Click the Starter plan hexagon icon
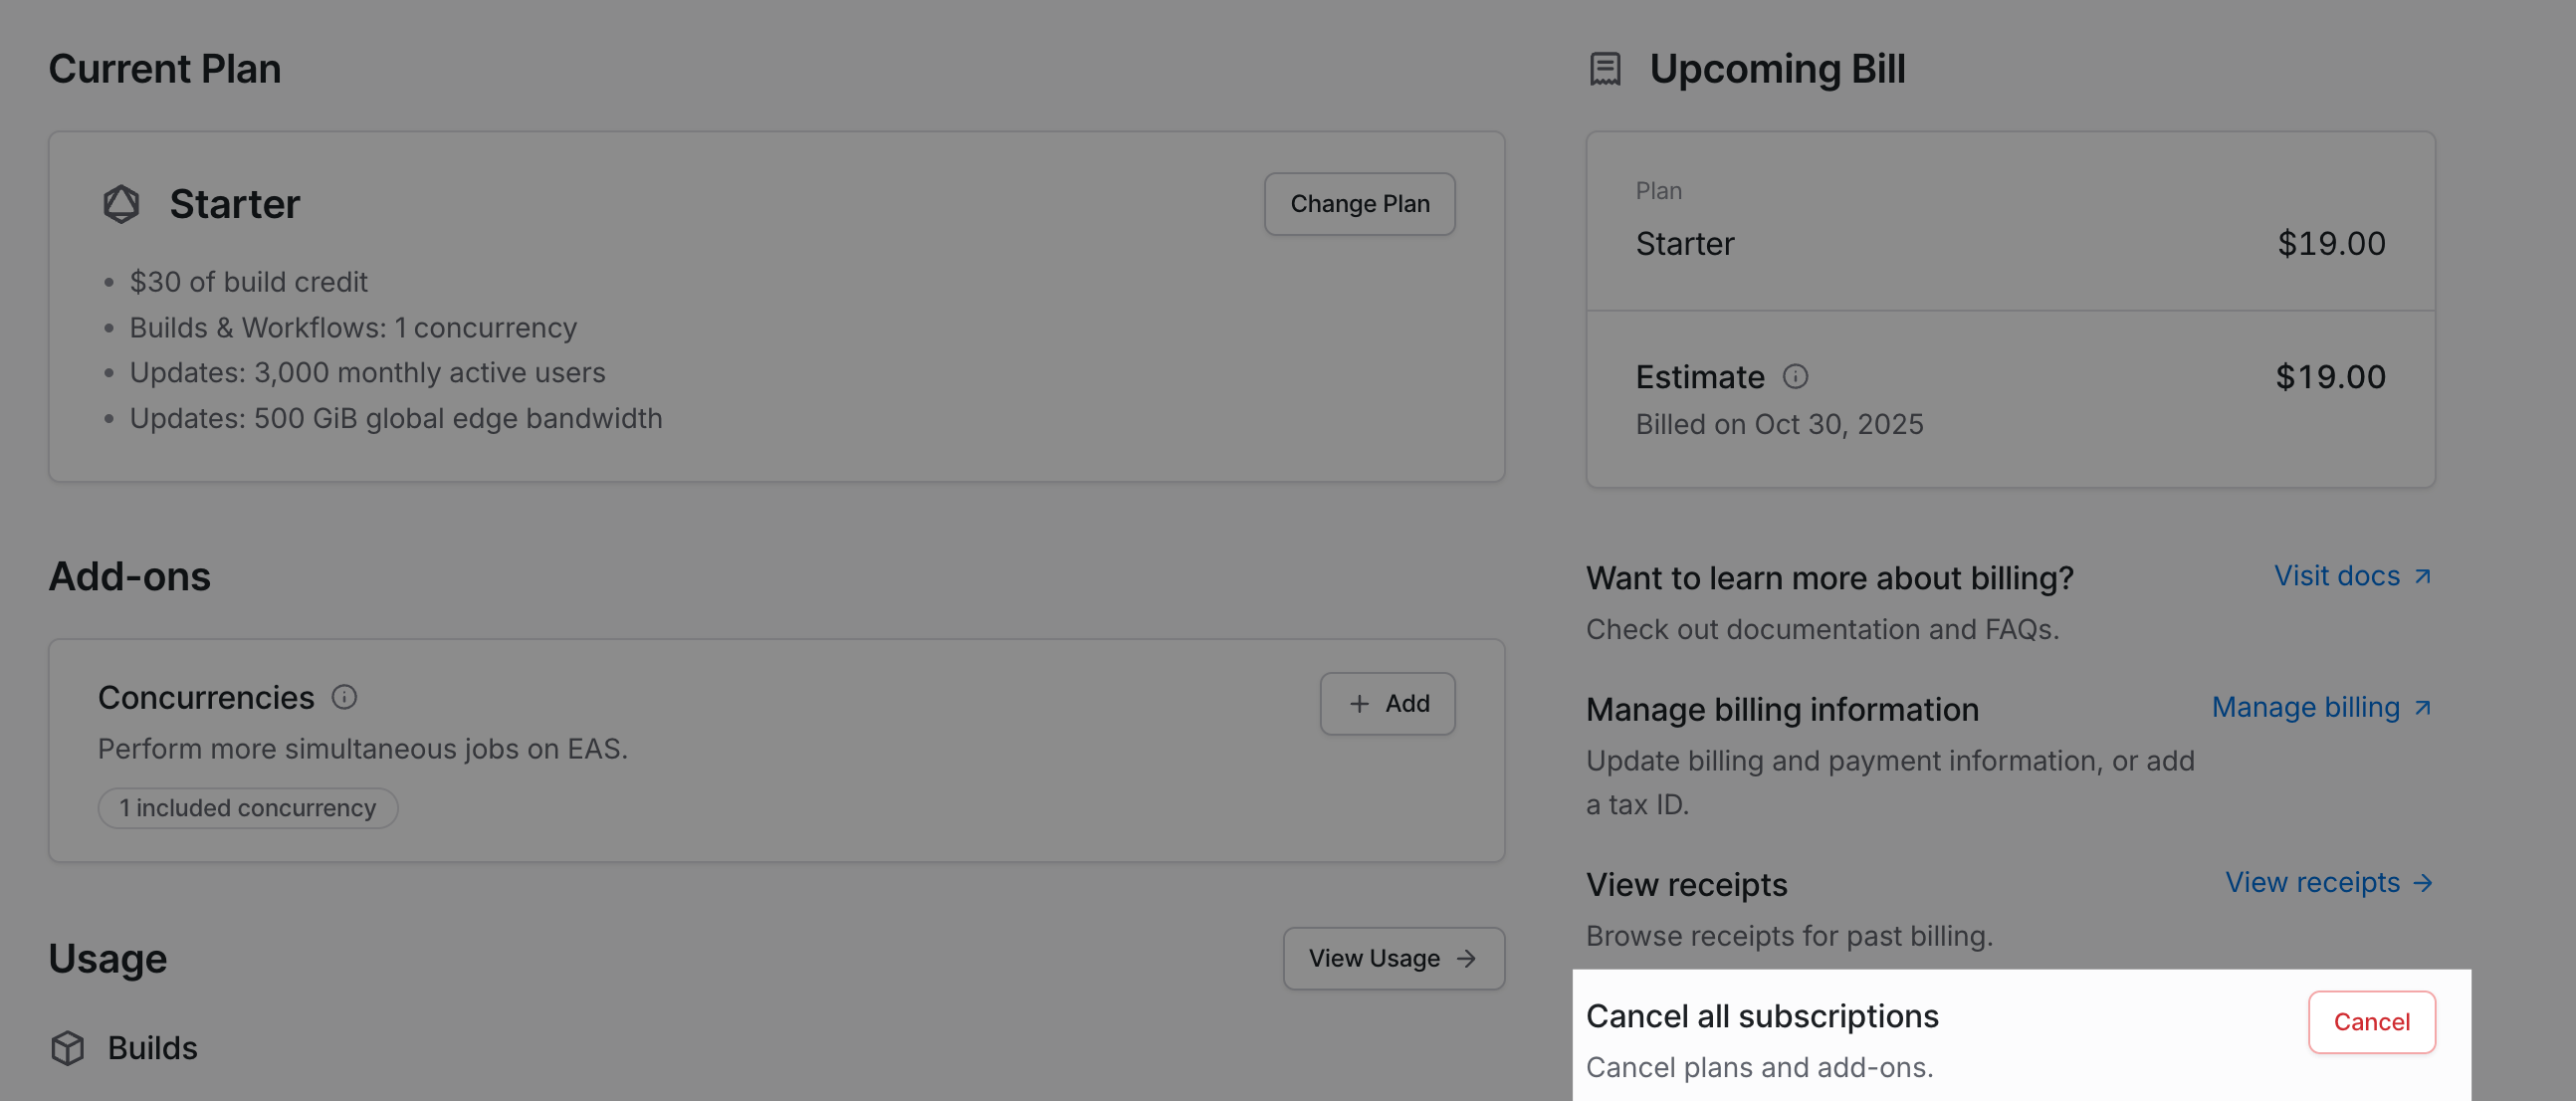 tap(121, 203)
